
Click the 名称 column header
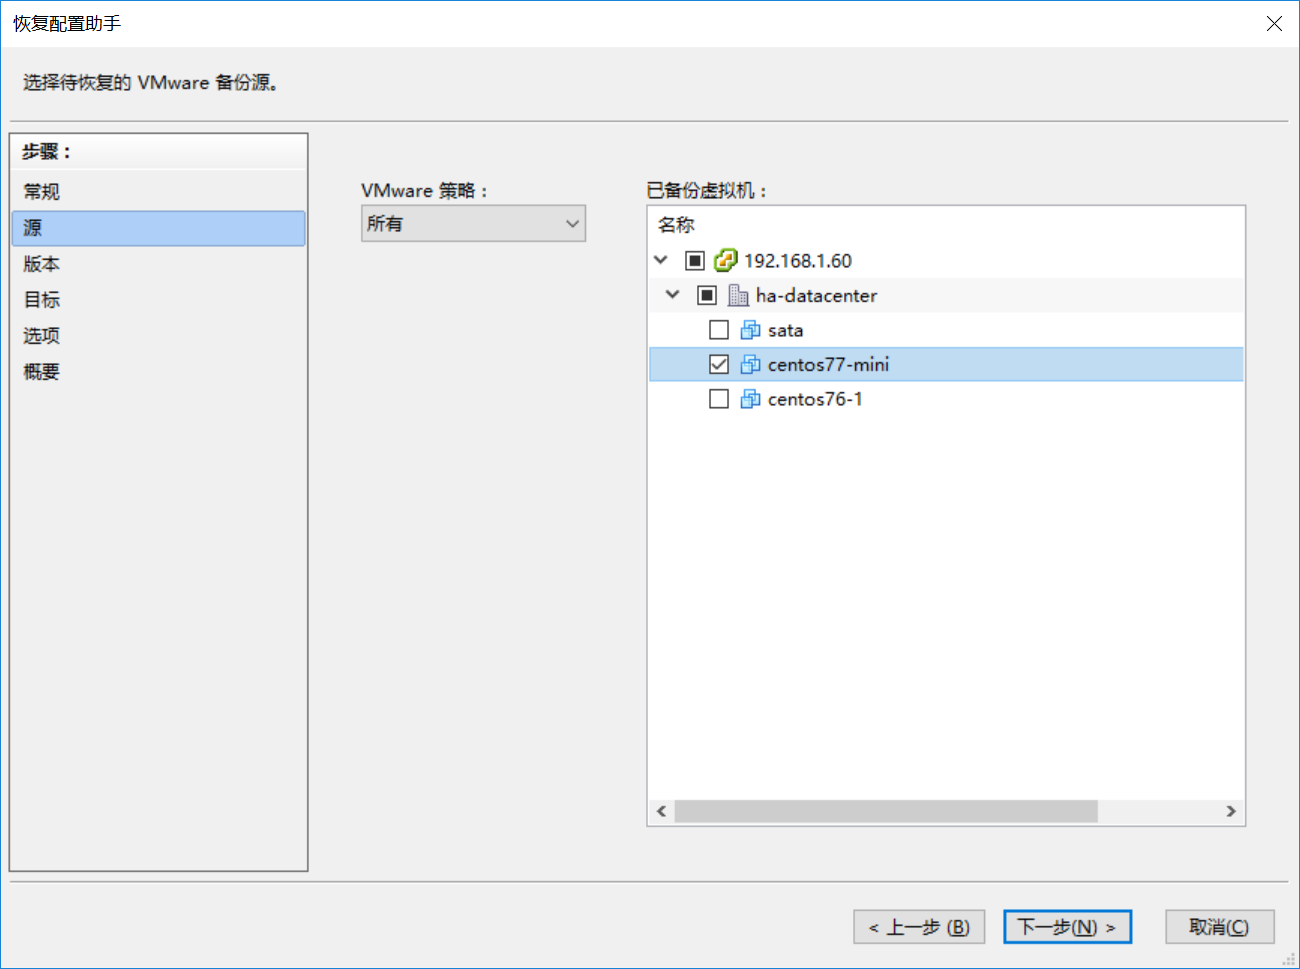click(676, 225)
